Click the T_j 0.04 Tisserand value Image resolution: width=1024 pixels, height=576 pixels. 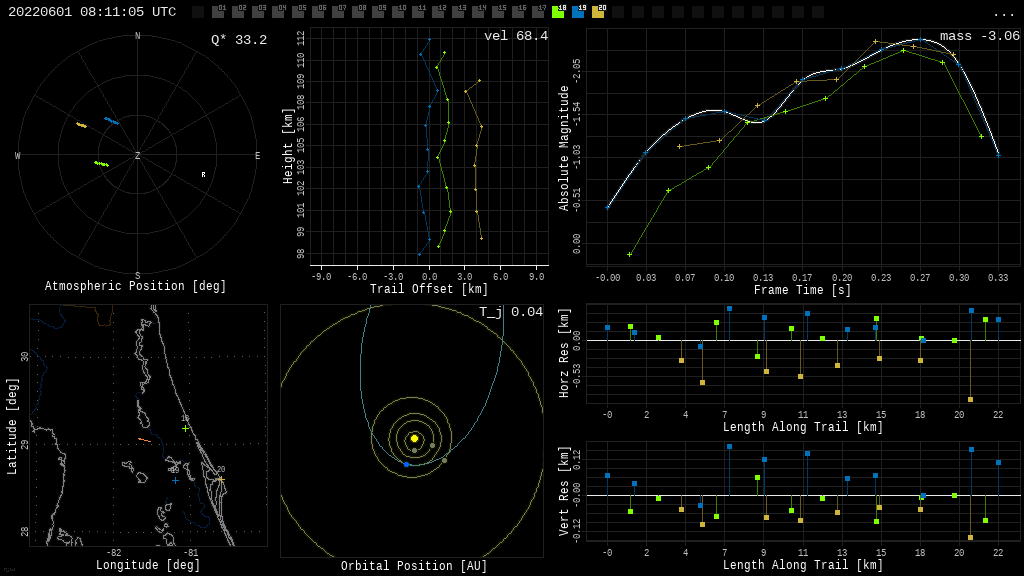(x=510, y=312)
